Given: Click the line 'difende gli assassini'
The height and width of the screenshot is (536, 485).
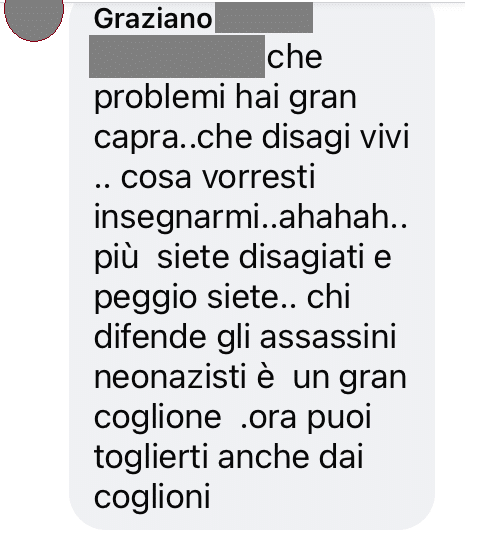Looking at the screenshot, I should tap(245, 337).
